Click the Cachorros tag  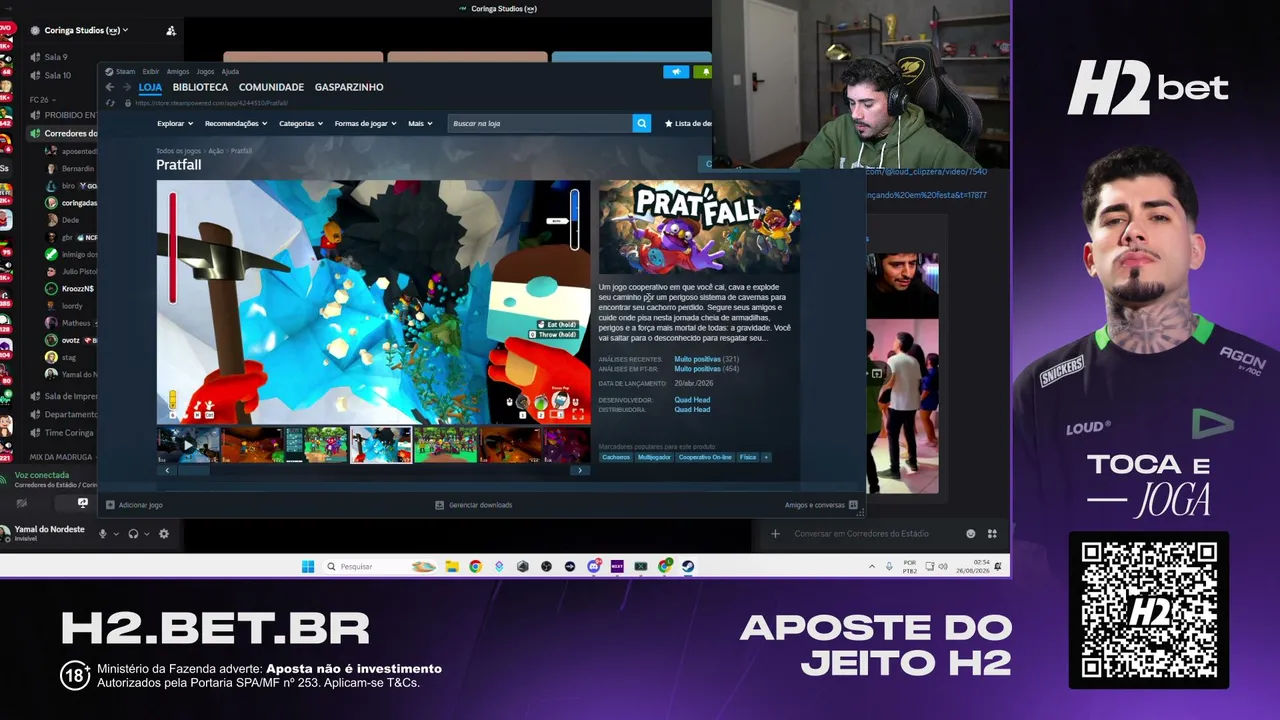[616, 457]
